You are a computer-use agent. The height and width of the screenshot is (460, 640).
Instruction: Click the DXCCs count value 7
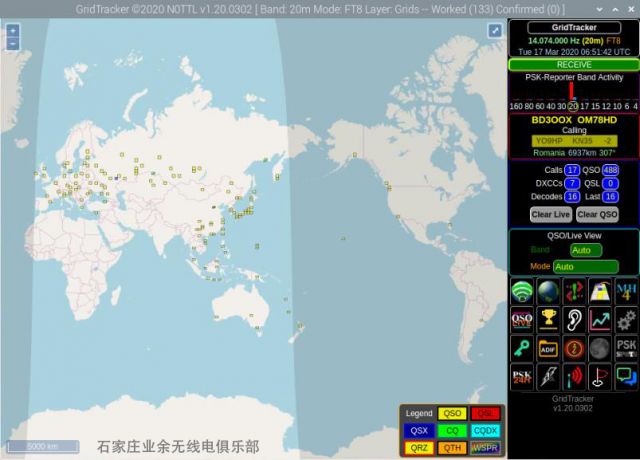coord(572,183)
